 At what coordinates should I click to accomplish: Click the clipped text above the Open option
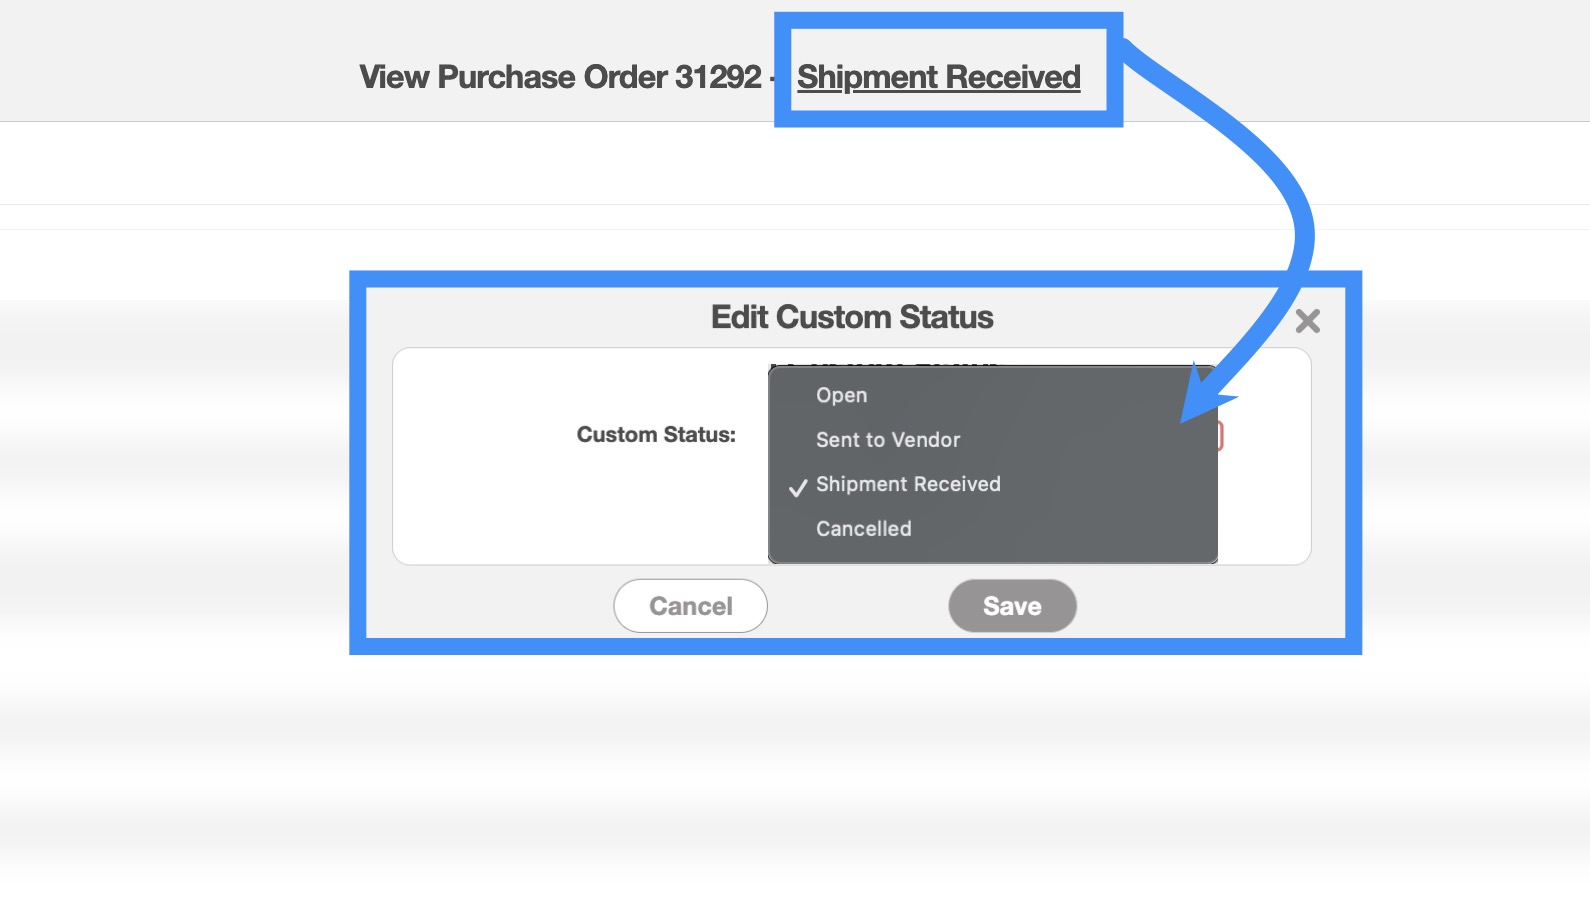pos(885,363)
